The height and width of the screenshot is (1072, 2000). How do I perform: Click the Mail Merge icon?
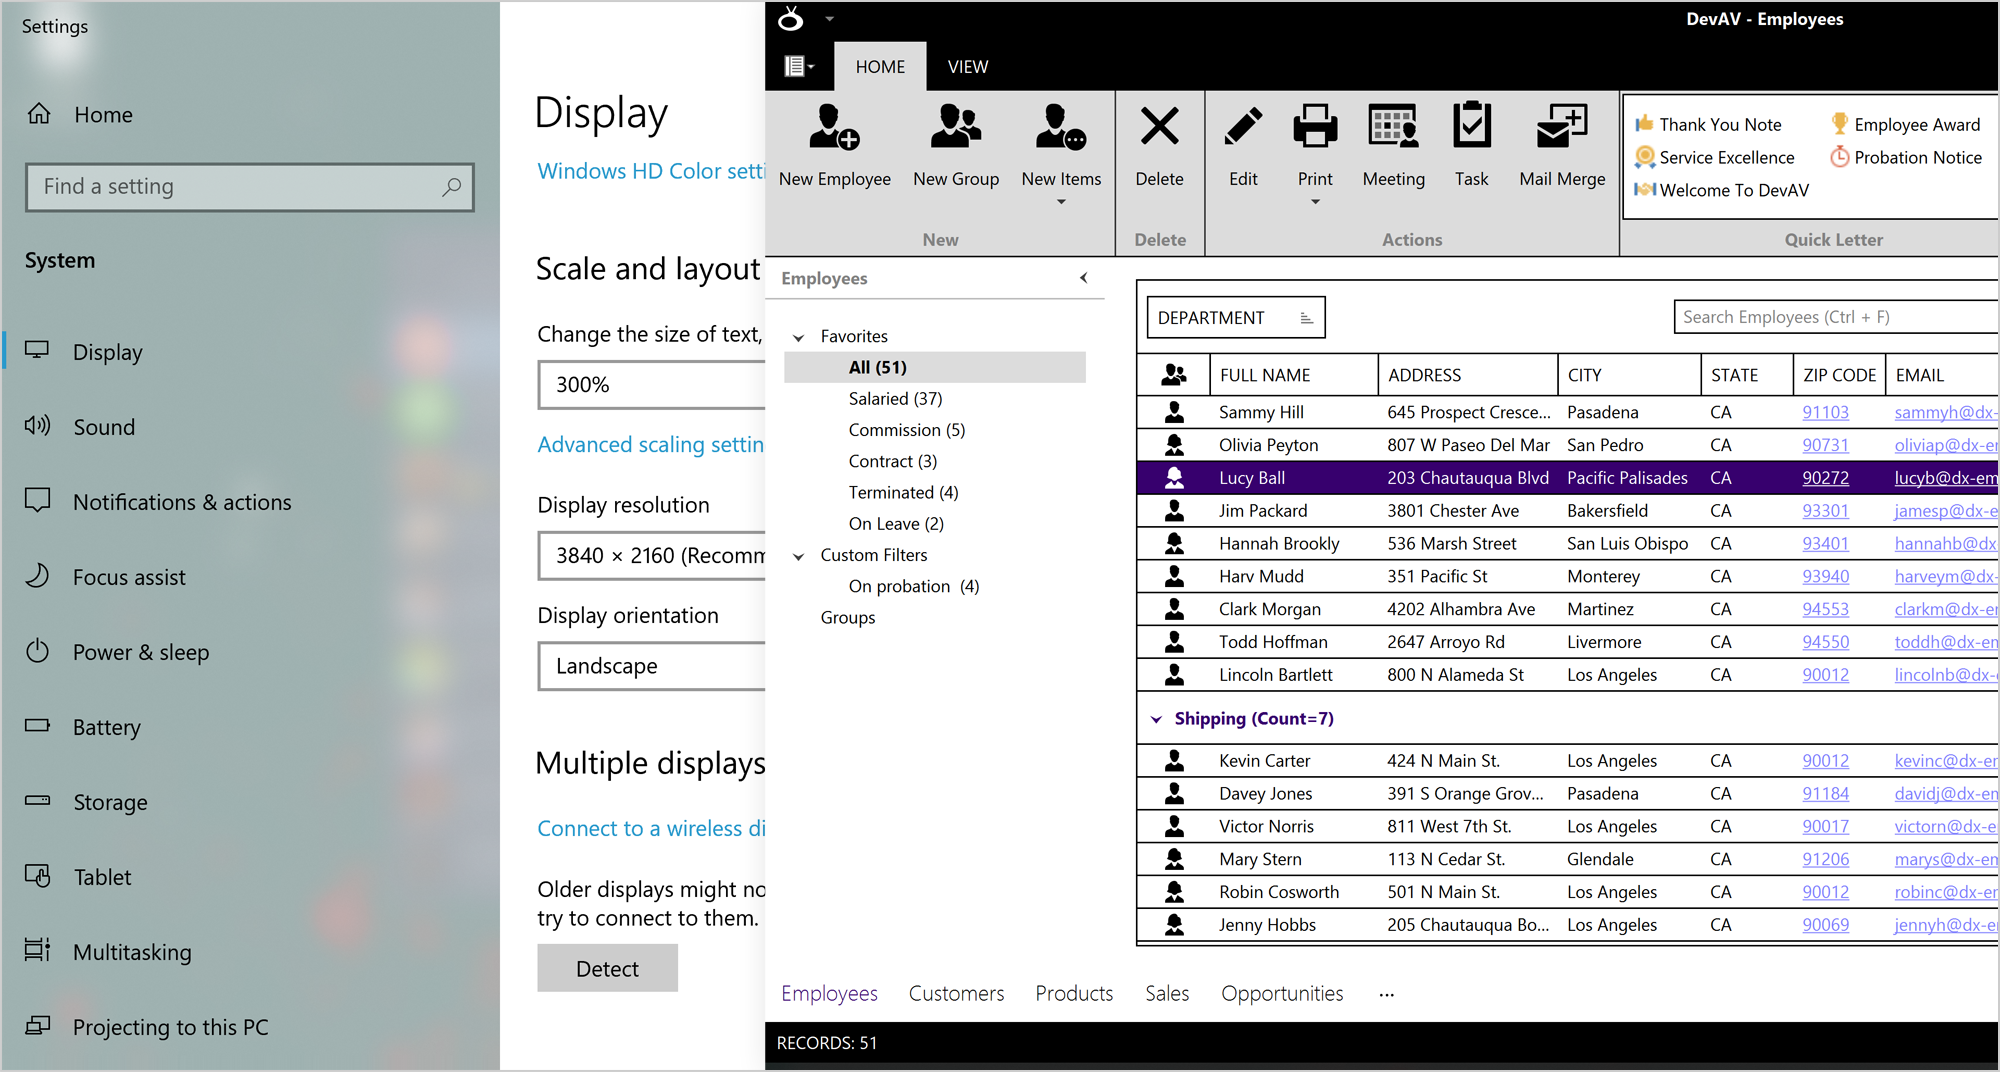[x=1561, y=128]
